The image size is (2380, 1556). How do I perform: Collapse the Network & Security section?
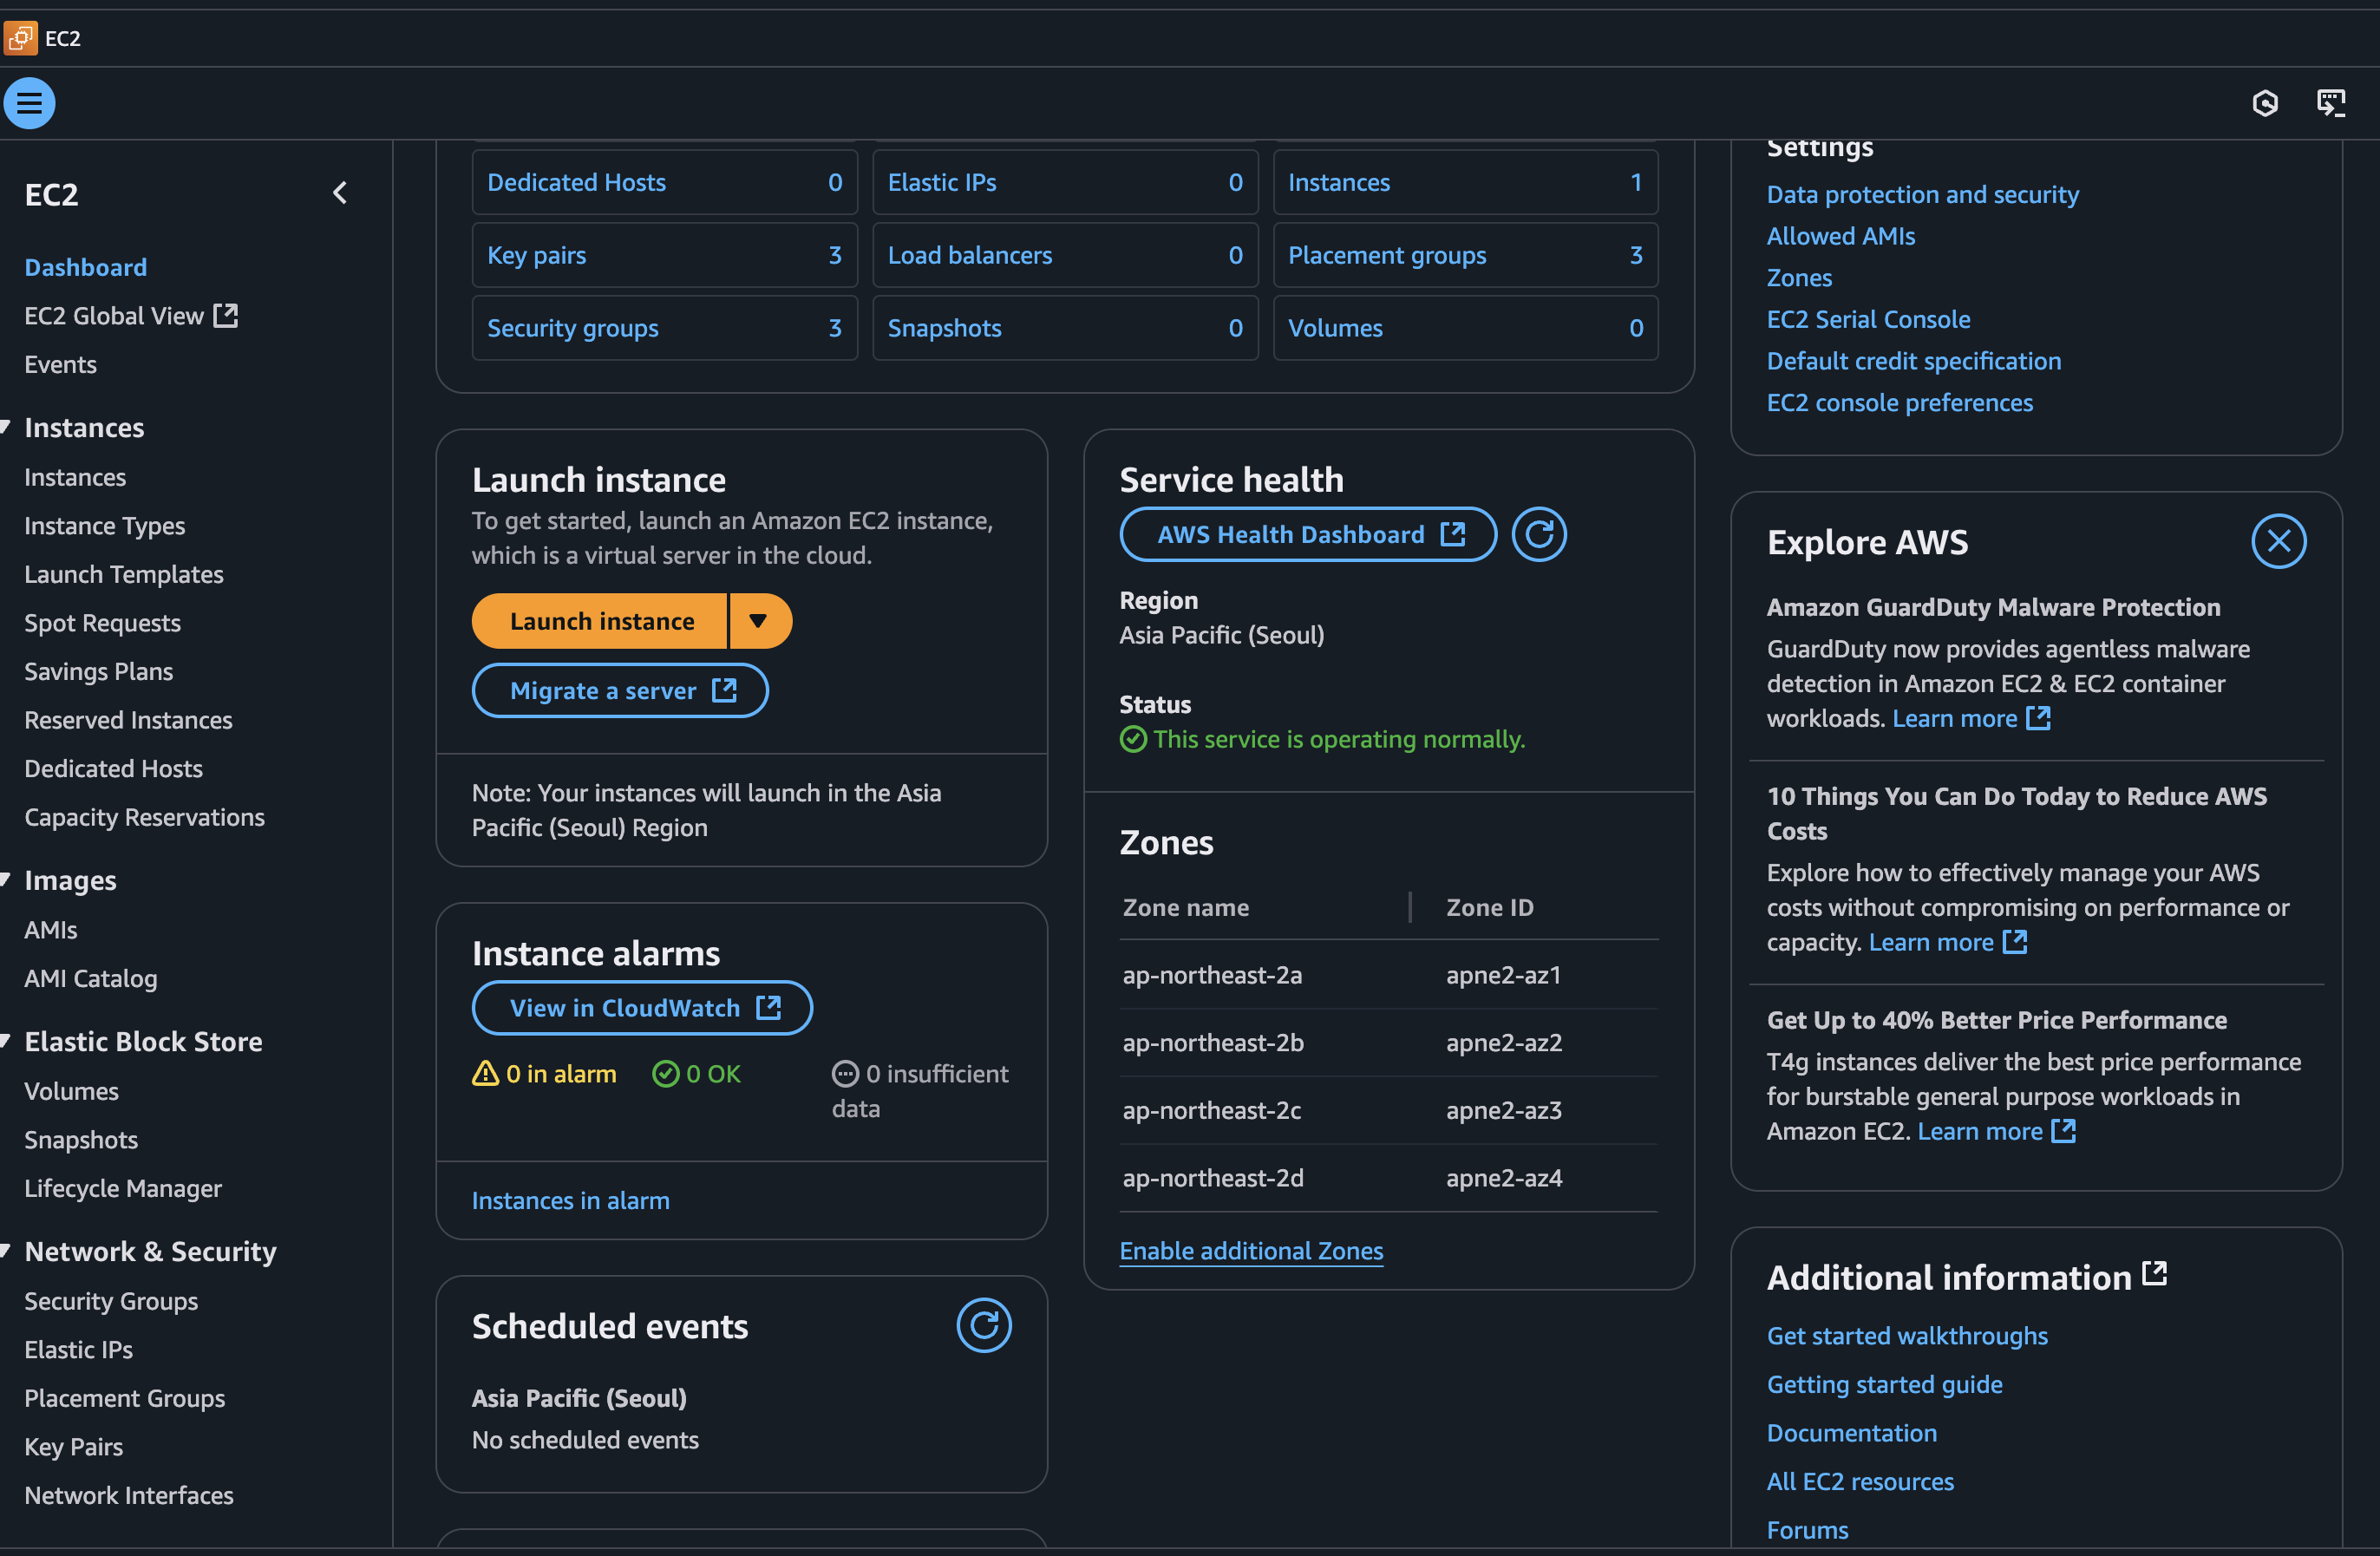click(x=6, y=1251)
